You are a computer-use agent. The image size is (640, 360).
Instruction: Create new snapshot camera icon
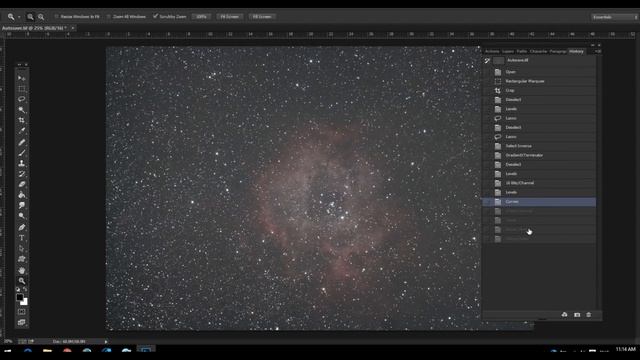click(x=577, y=315)
